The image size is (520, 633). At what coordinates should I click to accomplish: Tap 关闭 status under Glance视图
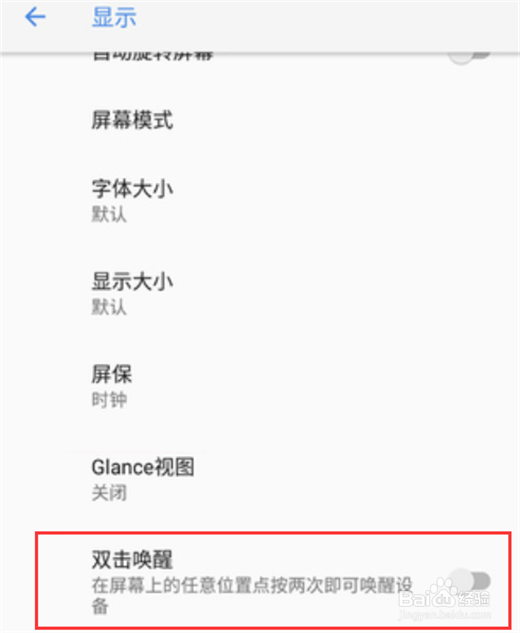[109, 493]
